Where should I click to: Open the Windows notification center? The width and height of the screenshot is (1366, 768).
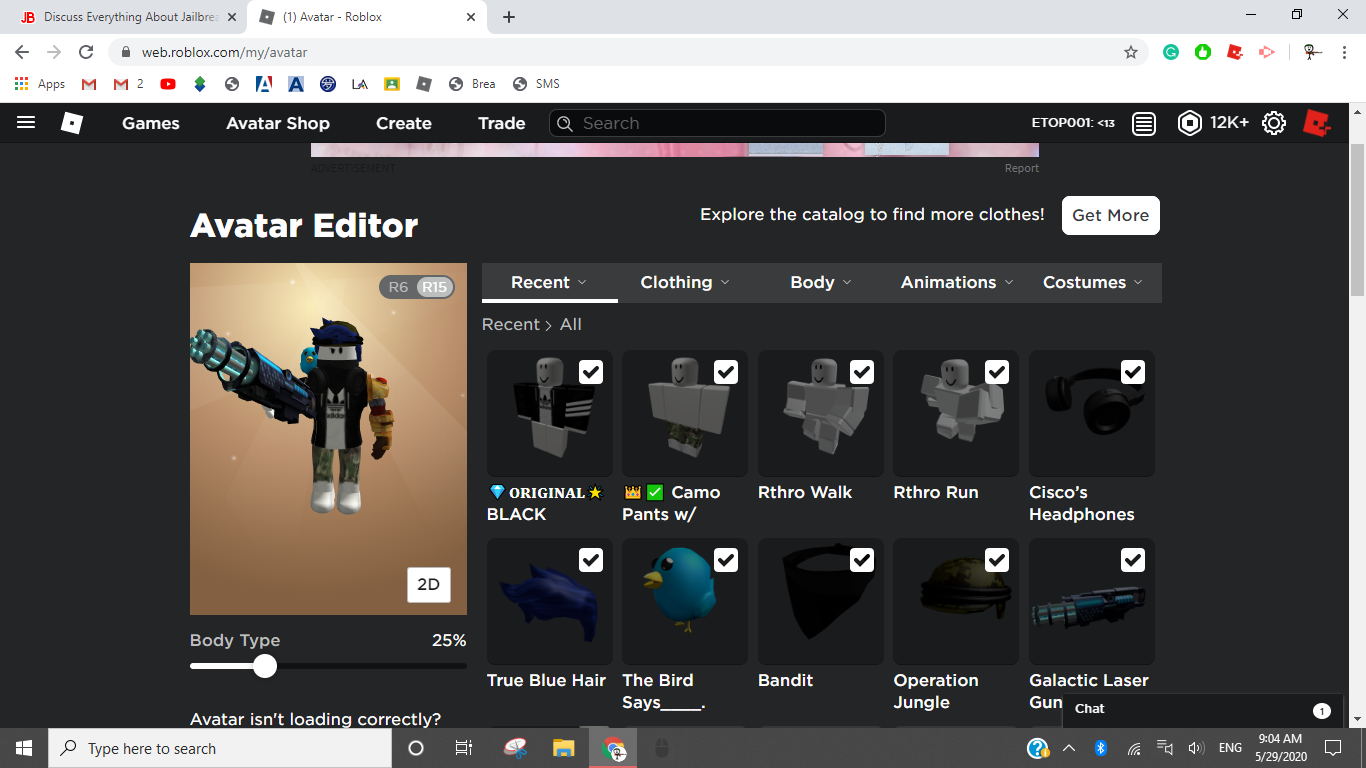(x=1333, y=748)
